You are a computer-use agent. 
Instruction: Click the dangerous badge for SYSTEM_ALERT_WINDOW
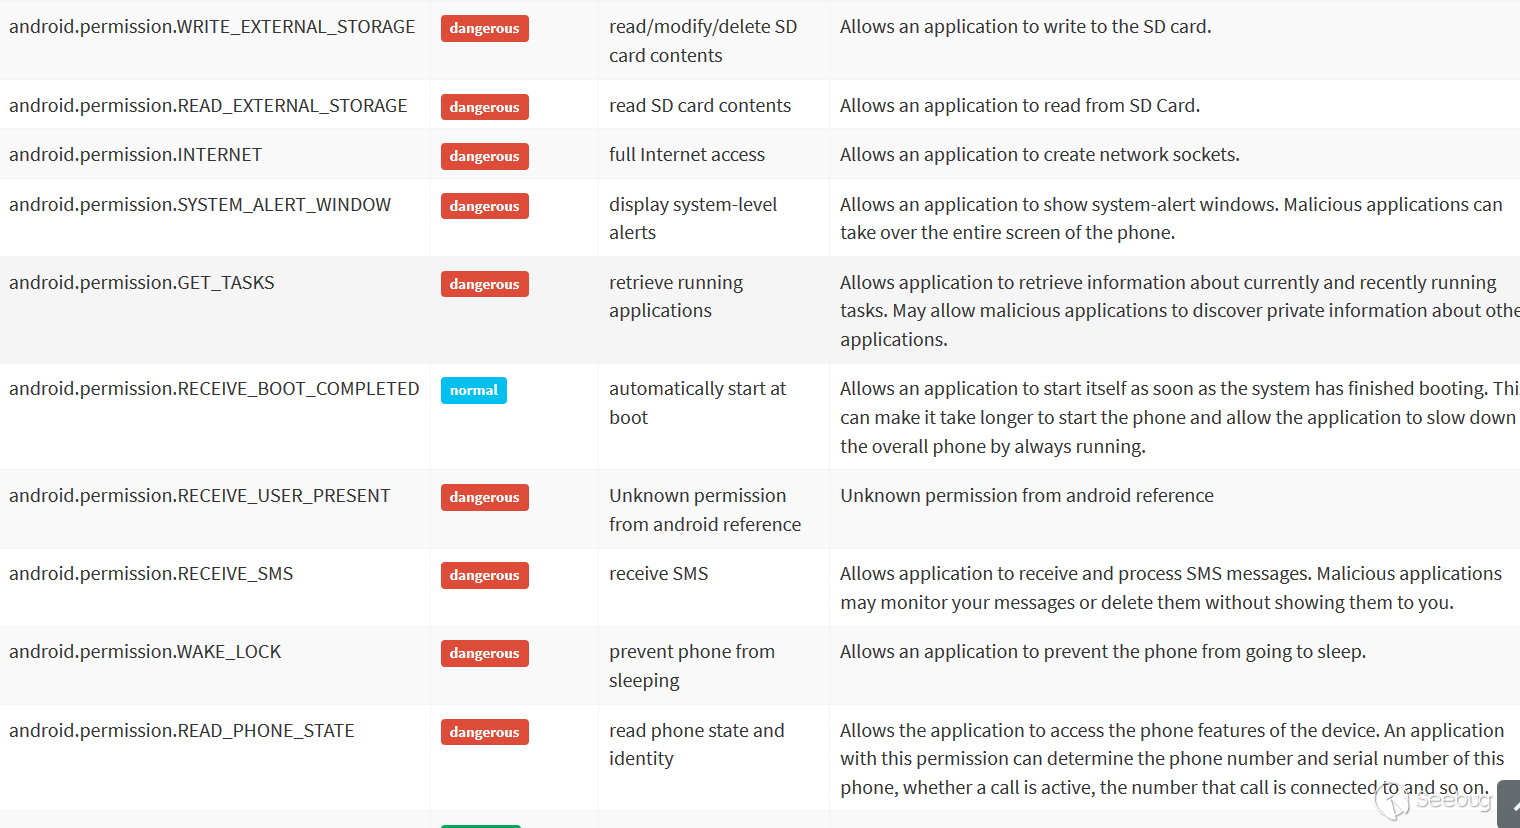484,206
